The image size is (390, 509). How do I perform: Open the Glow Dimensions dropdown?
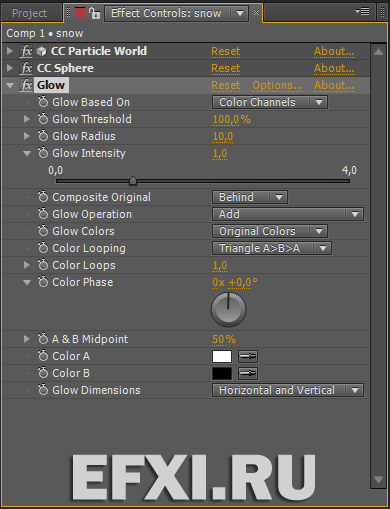click(x=288, y=390)
